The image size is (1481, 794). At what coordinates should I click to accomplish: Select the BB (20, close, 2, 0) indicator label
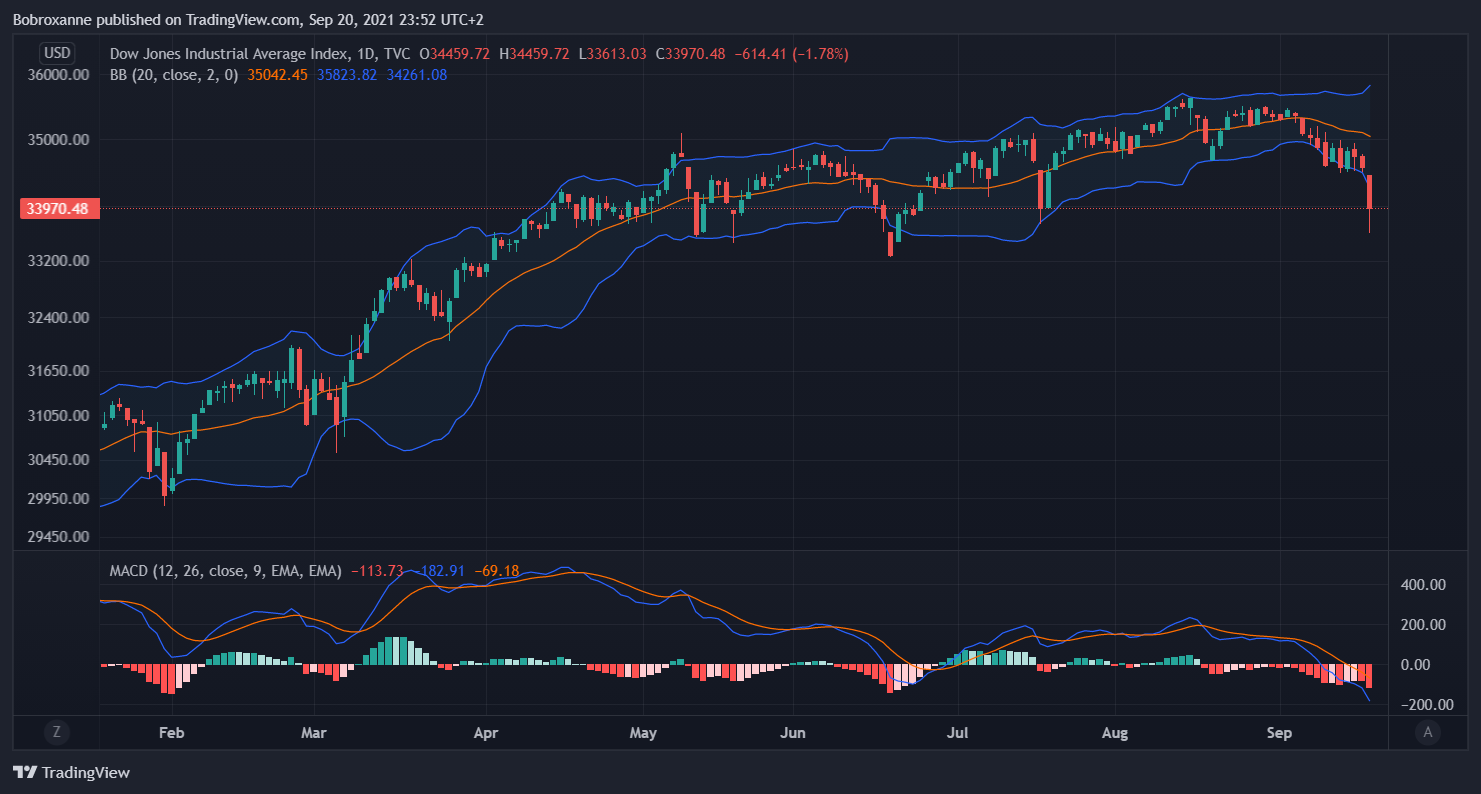point(174,74)
